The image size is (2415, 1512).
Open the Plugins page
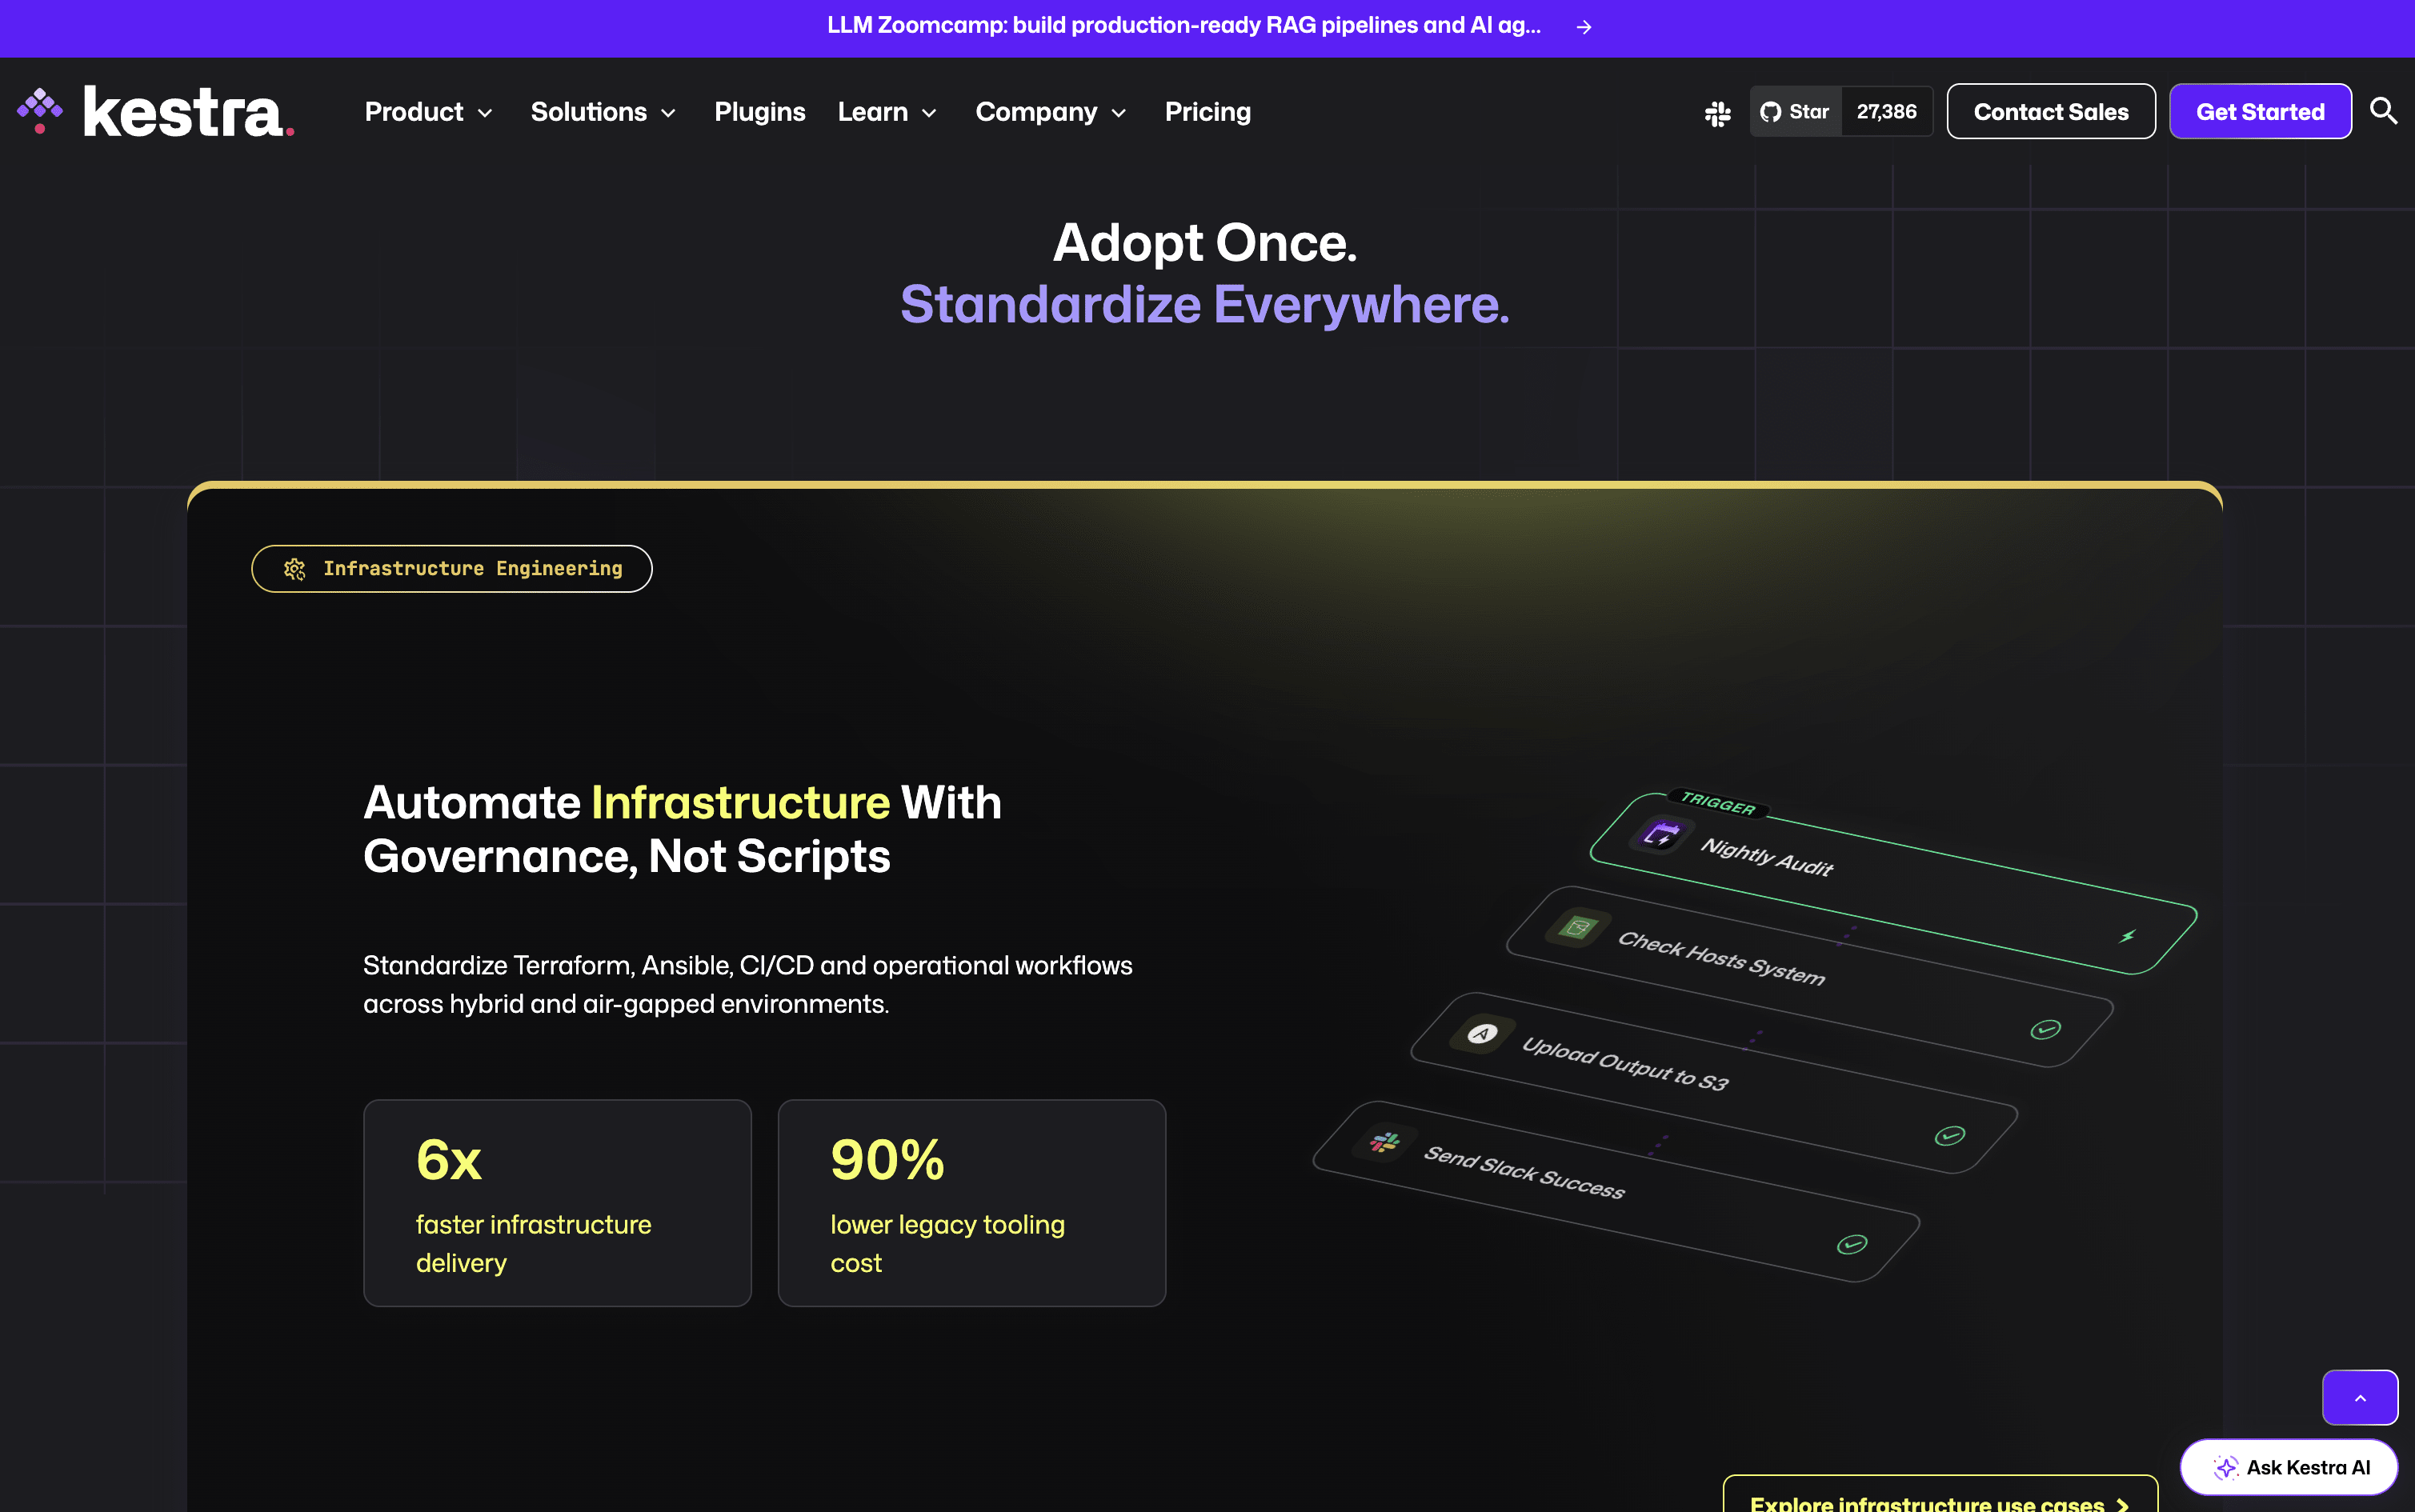[x=760, y=112]
